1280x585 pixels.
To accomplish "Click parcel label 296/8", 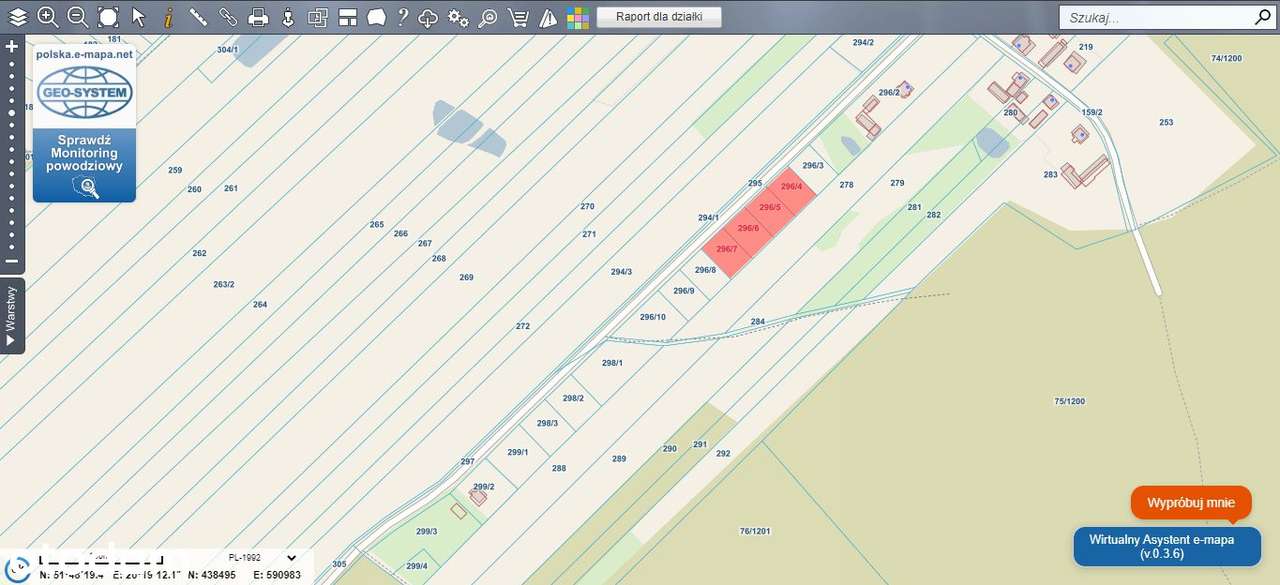I will pyautogui.click(x=705, y=270).
